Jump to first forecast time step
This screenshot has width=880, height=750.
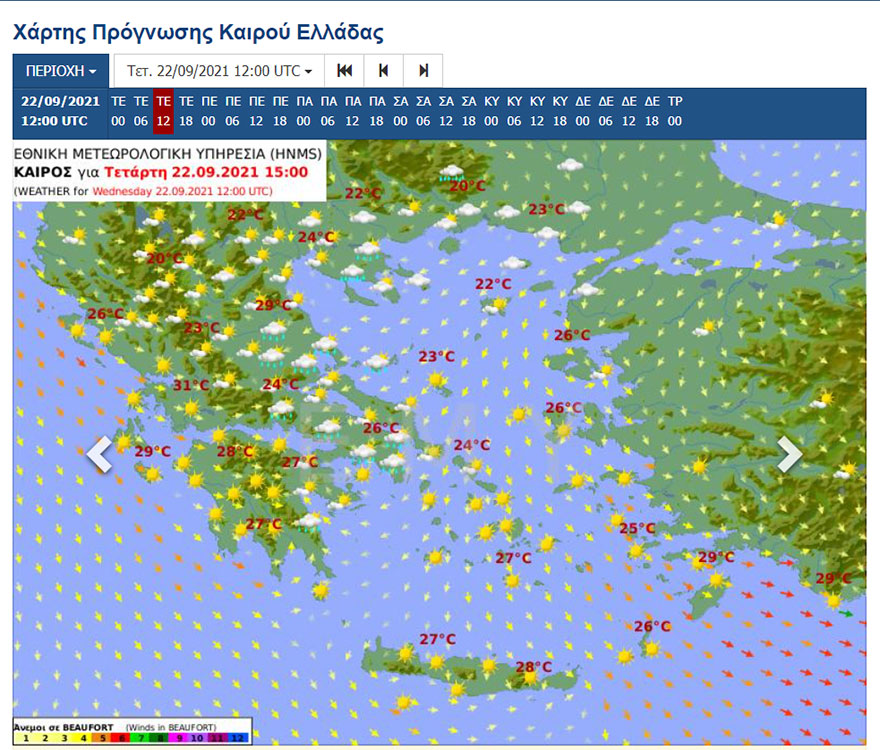tap(345, 71)
